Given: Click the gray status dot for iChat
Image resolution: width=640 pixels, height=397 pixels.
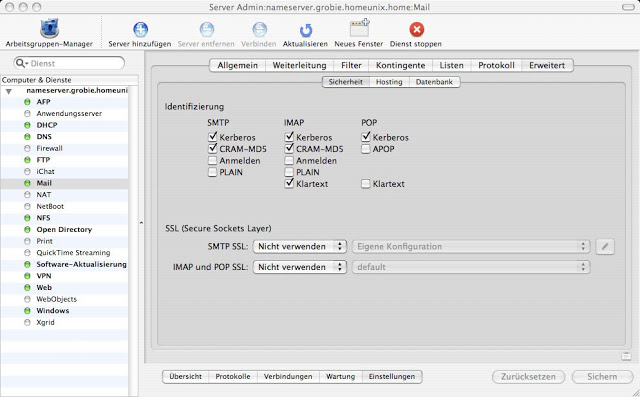Looking at the screenshot, I should tap(27, 171).
